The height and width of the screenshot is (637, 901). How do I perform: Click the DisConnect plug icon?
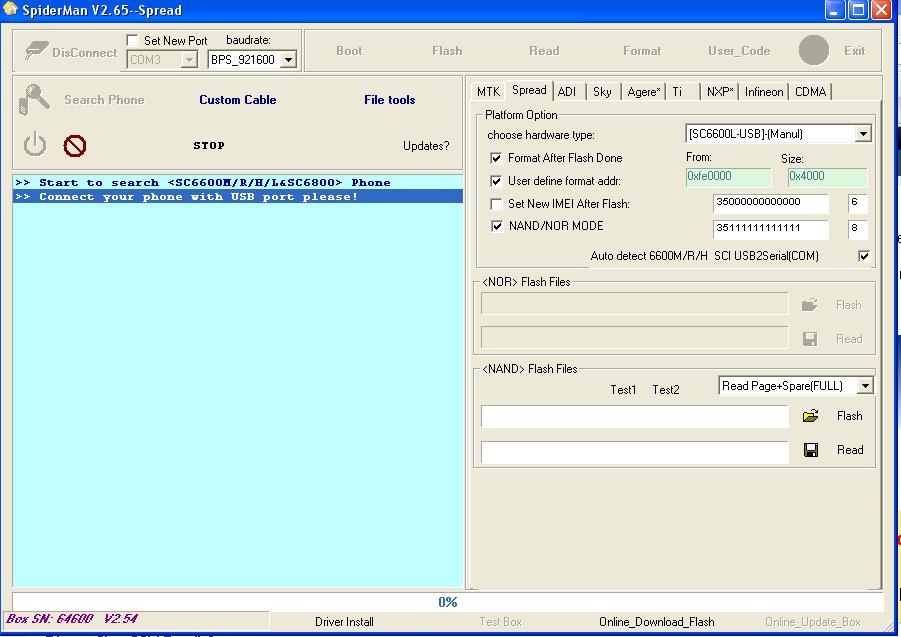point(36,51)
